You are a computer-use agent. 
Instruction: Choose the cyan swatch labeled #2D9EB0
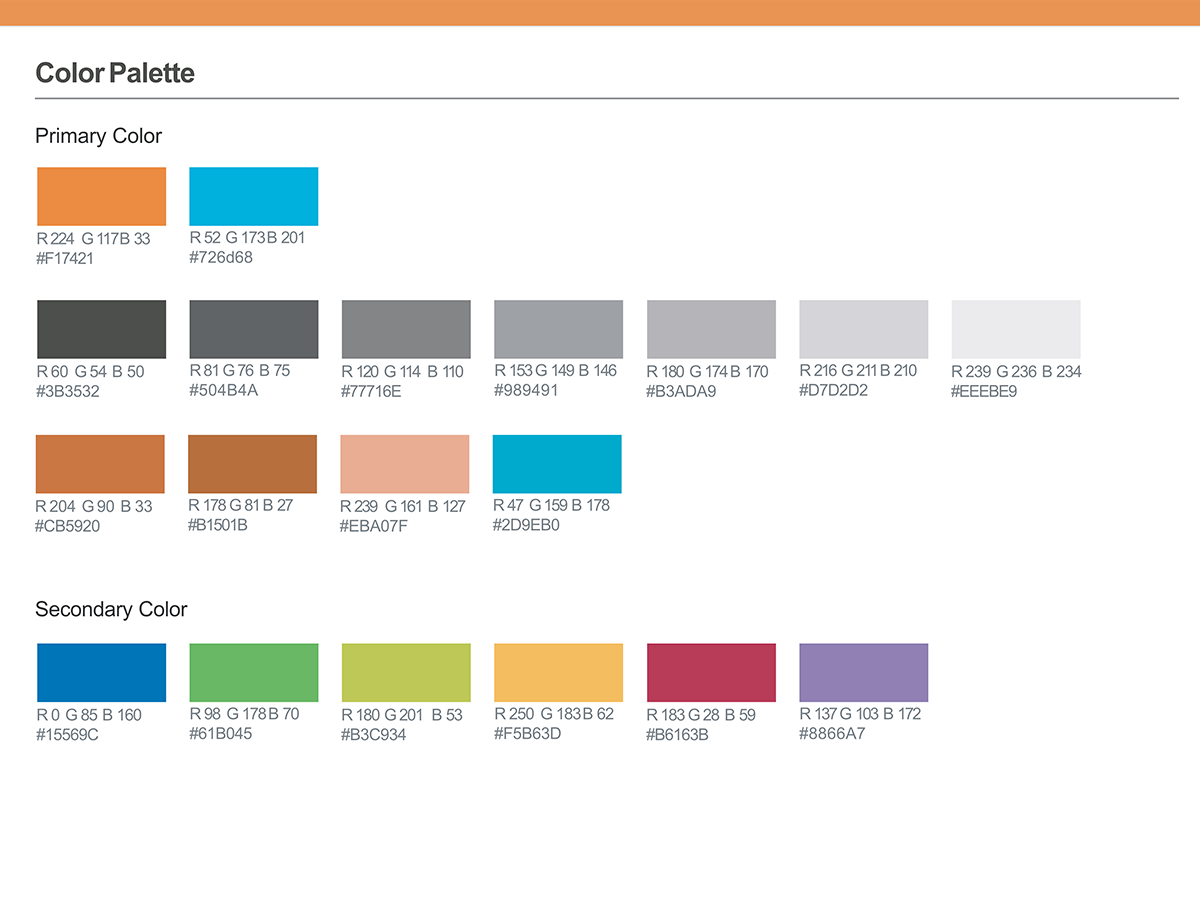[x=557, y=464]
